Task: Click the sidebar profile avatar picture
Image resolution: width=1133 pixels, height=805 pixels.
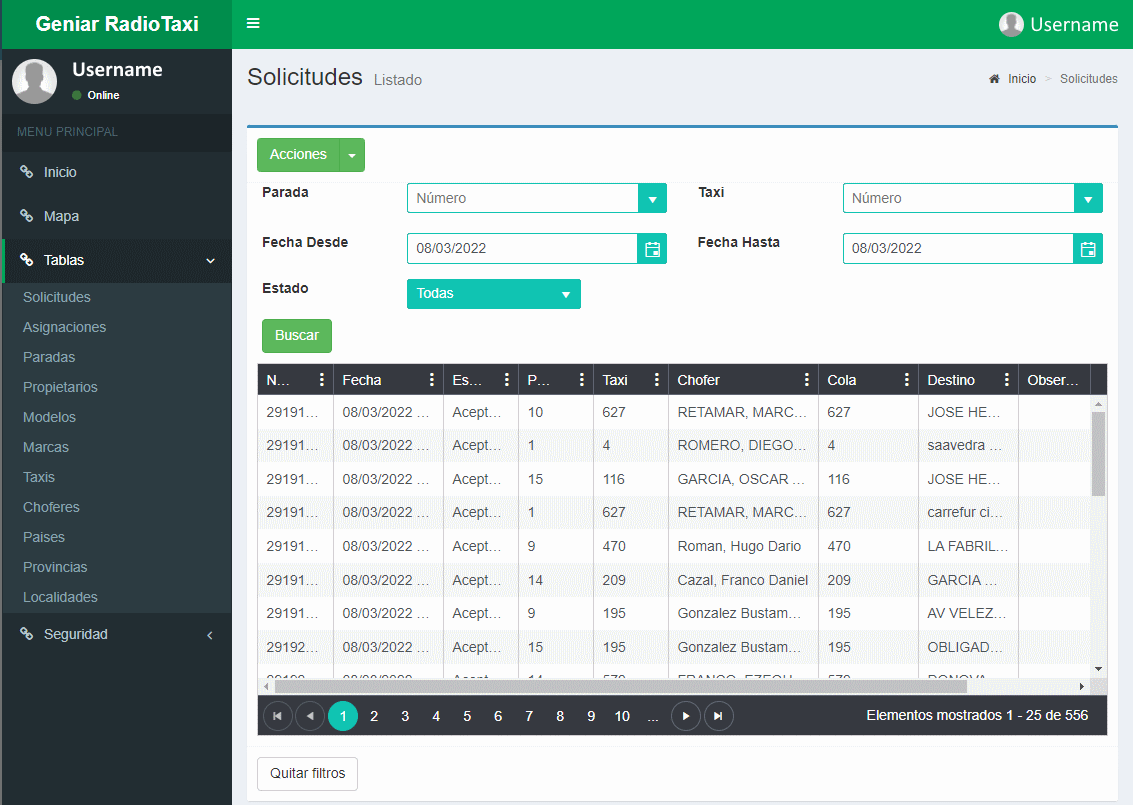Action: pyautogui.click(x=35, y=81)
